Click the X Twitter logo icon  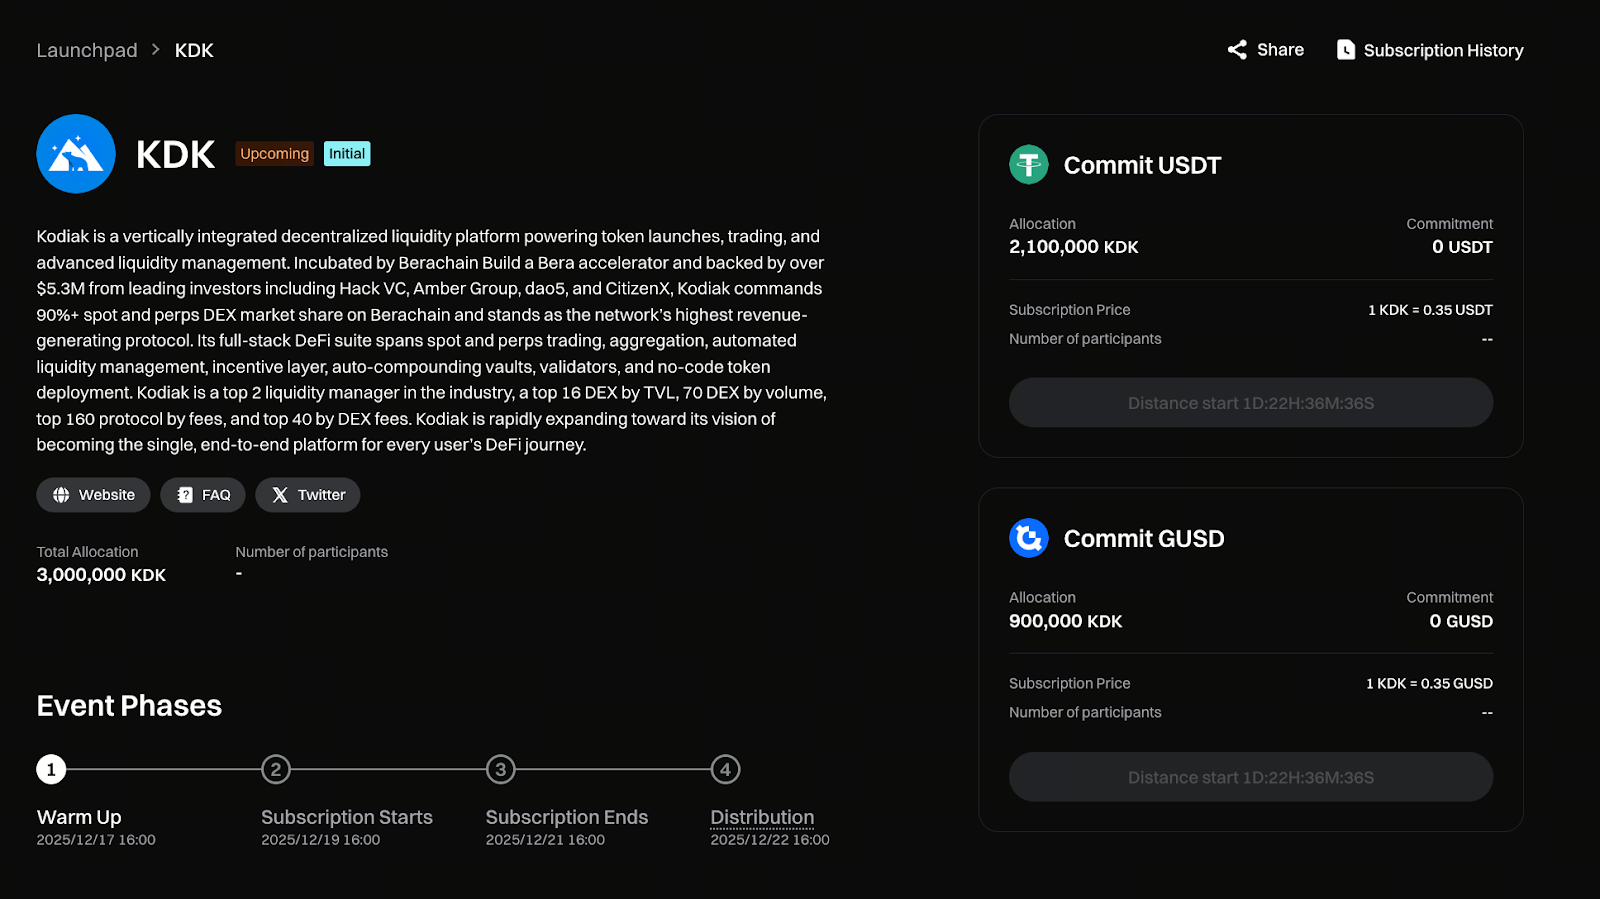click(x=280, y=495)
